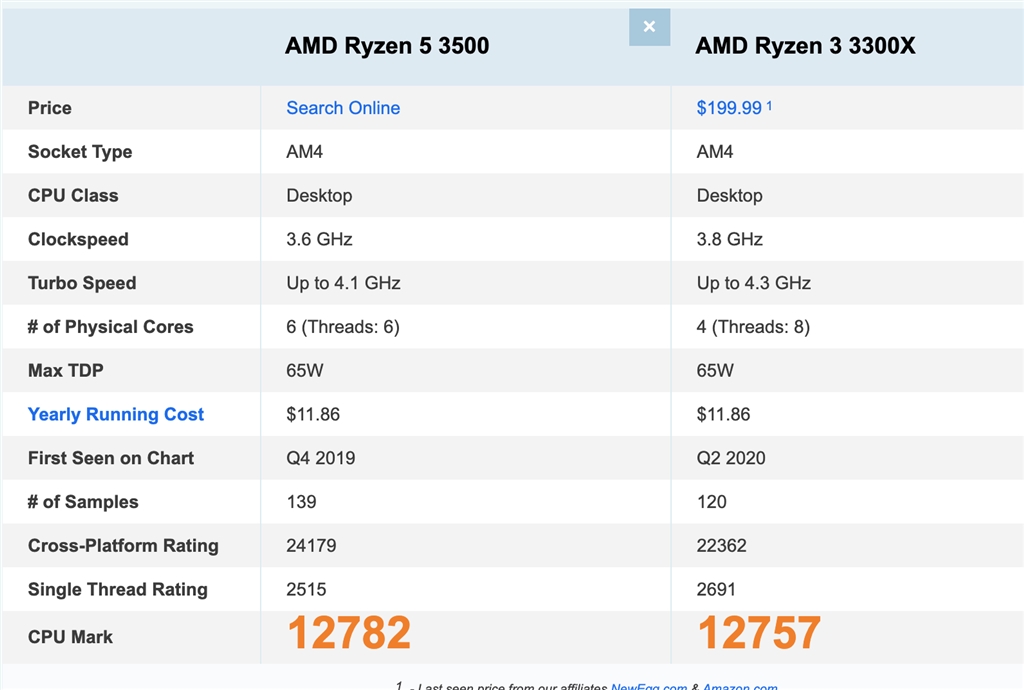Click the X remove-column button

coord(649,27)
